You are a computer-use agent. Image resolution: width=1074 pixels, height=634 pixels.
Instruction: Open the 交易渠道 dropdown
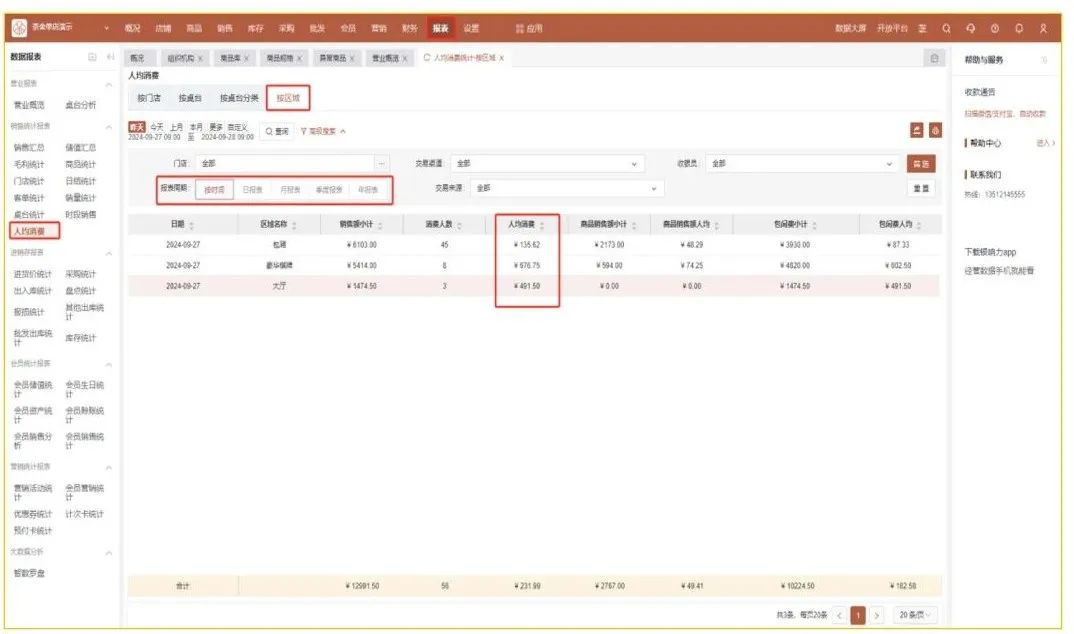click(x=547, y=163)
